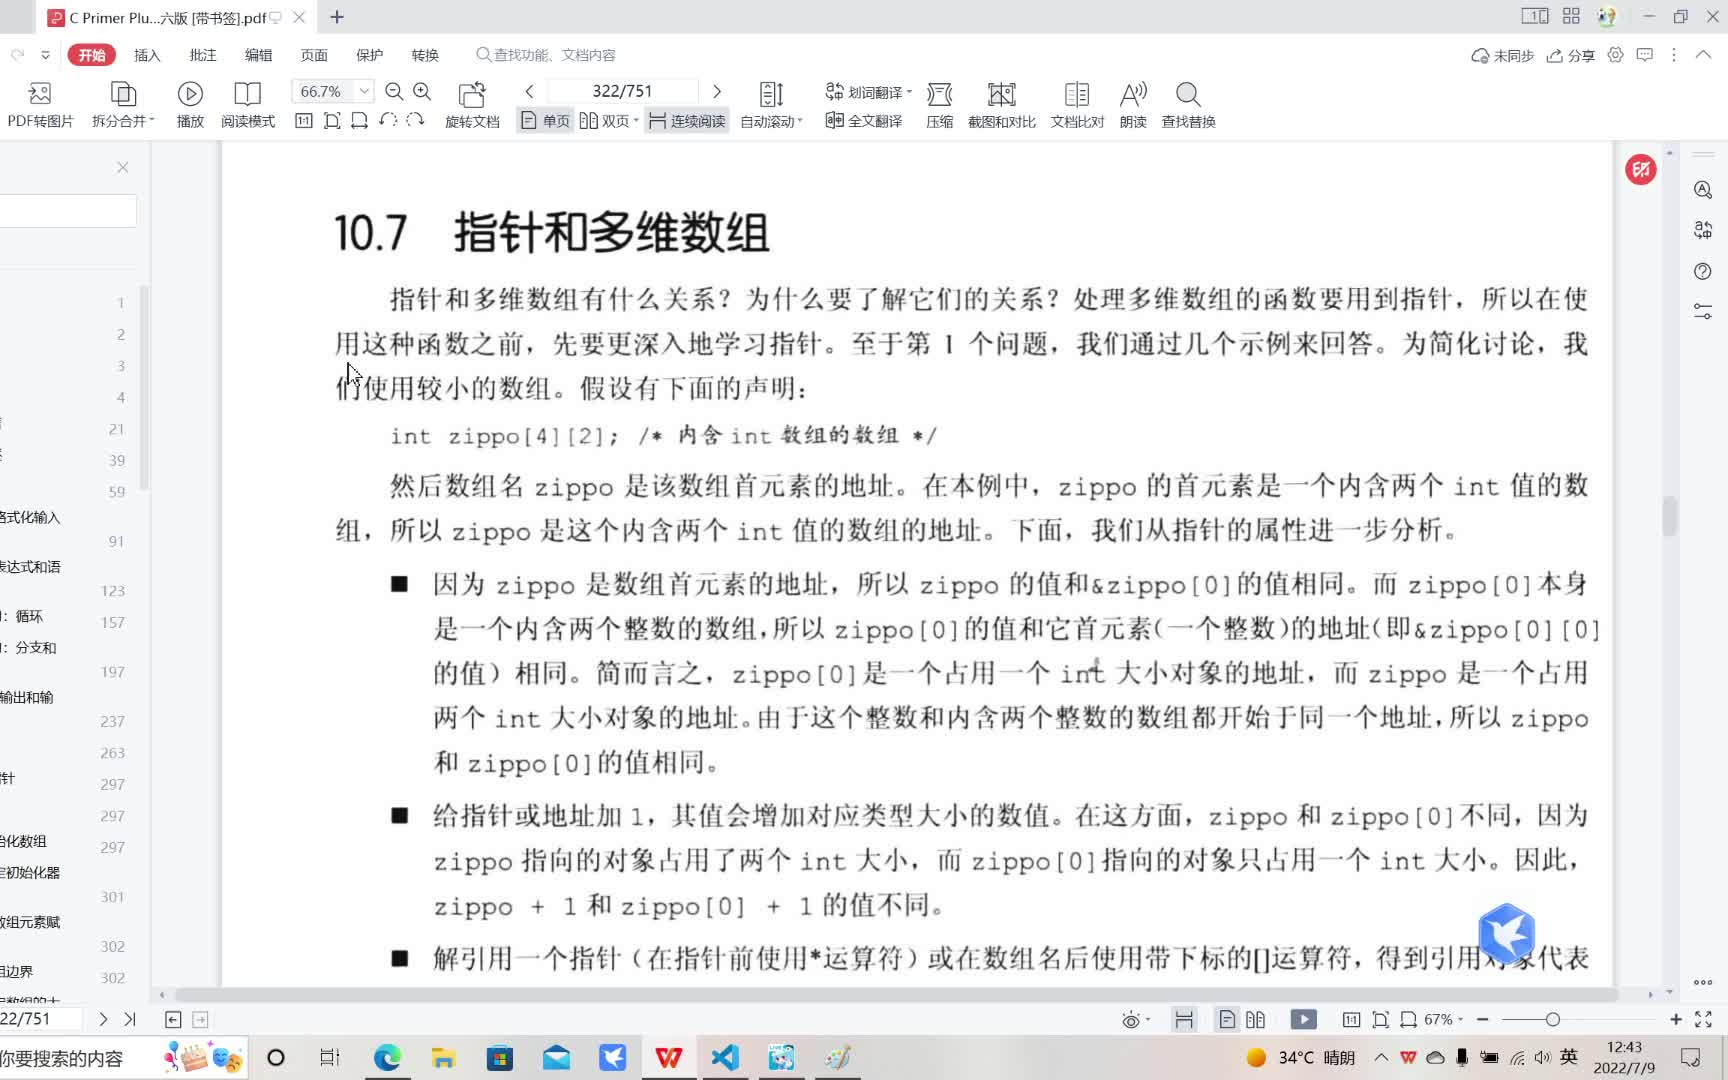1728x1080 pixels.
Task: Enable 自动滚动 auto scrolling
Action: [x=768, y=120]
